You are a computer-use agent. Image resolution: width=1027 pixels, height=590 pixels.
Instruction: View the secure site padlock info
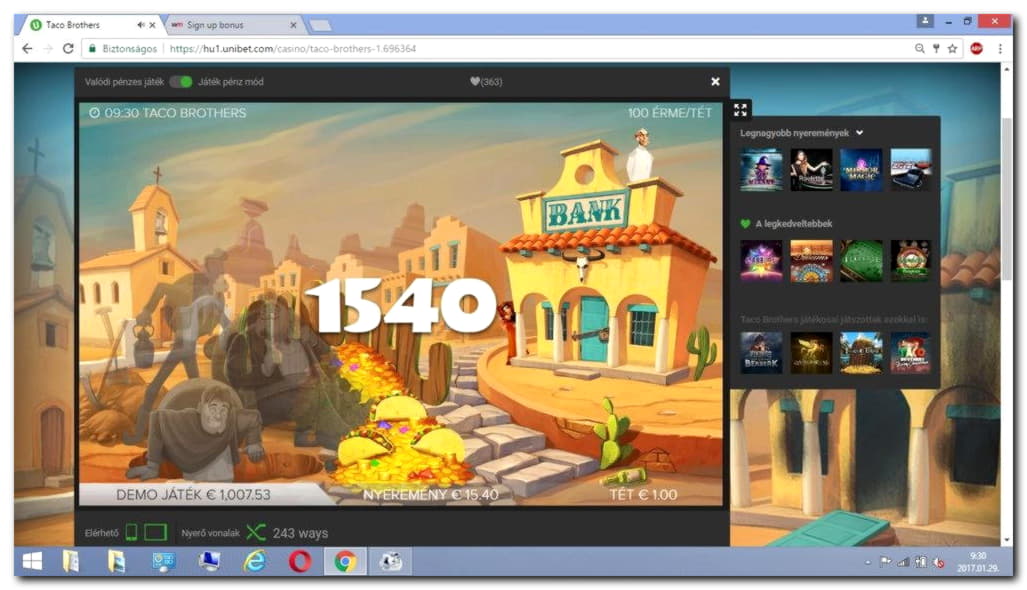tap(92, 48)
